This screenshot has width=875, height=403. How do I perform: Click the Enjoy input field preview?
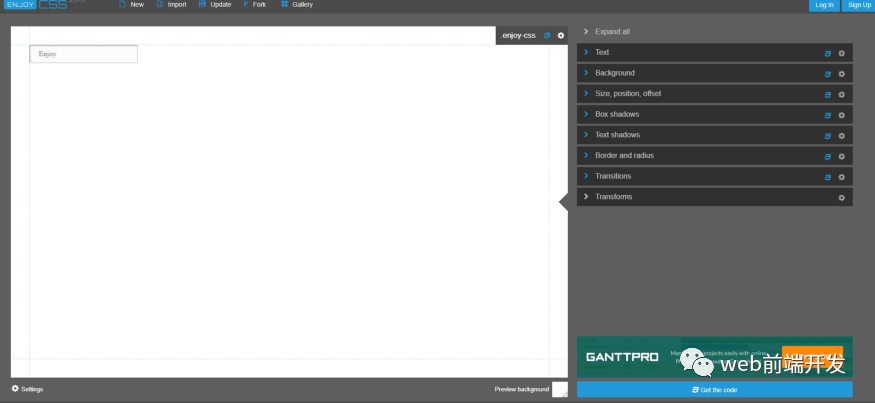coord(84,54)
